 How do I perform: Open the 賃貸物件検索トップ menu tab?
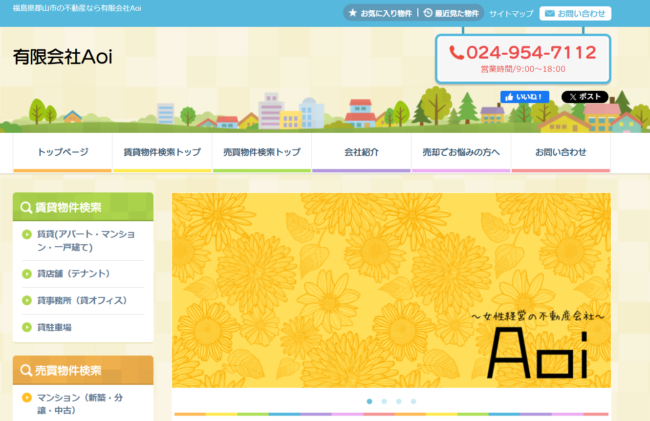(162, 152)
